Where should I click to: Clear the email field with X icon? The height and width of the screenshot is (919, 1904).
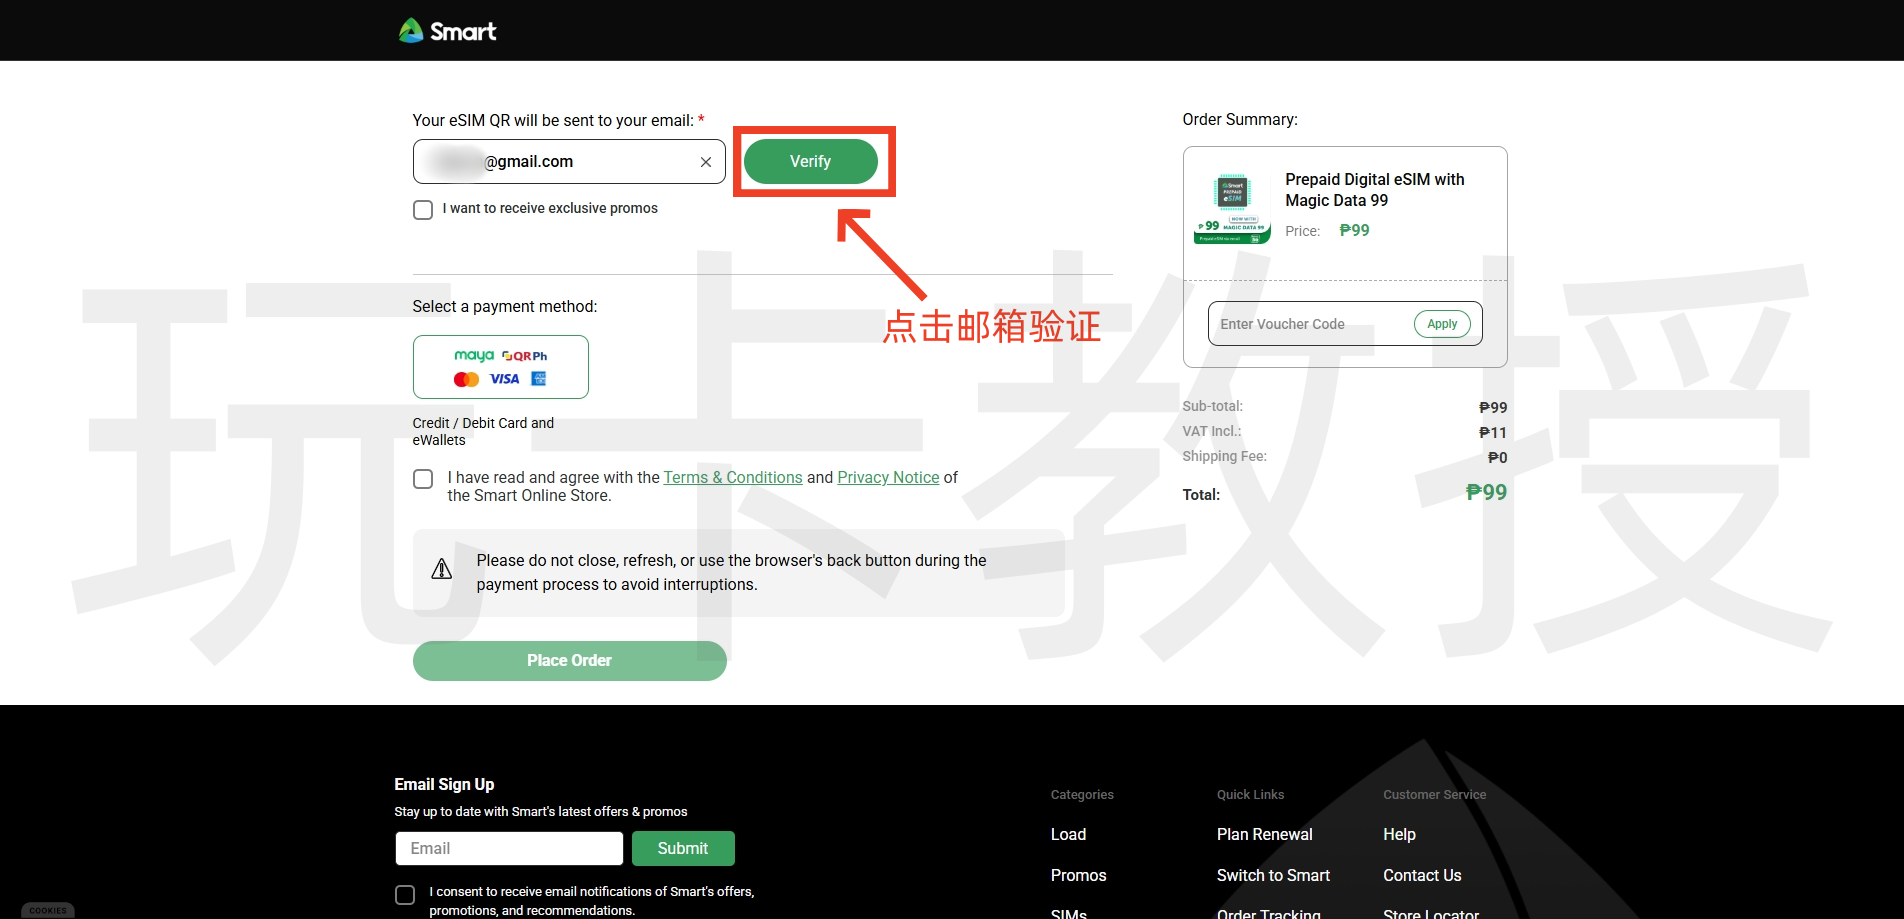click(x=706, y=162)
